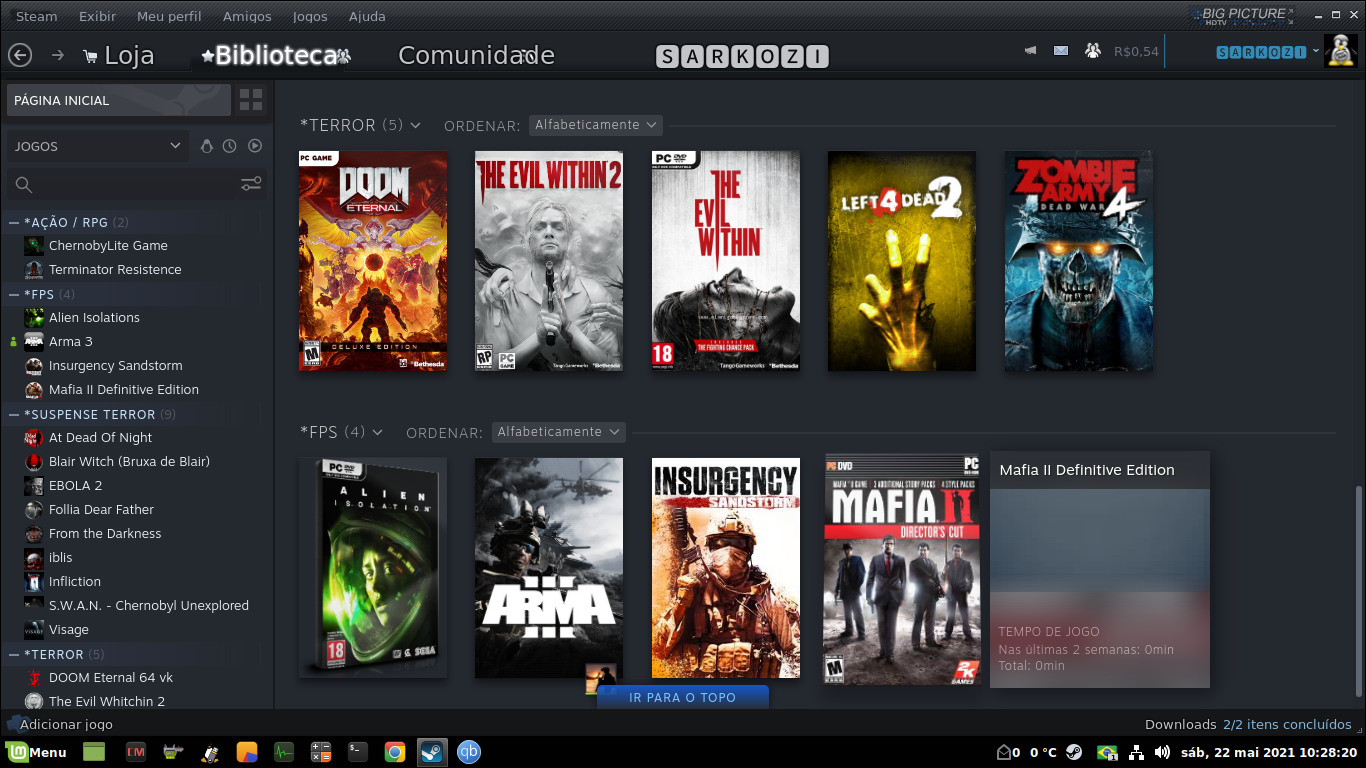This screenshot has width=1366, height=768.
Task: Open advanced filter settings icon
Action: (x=251, y=184)
